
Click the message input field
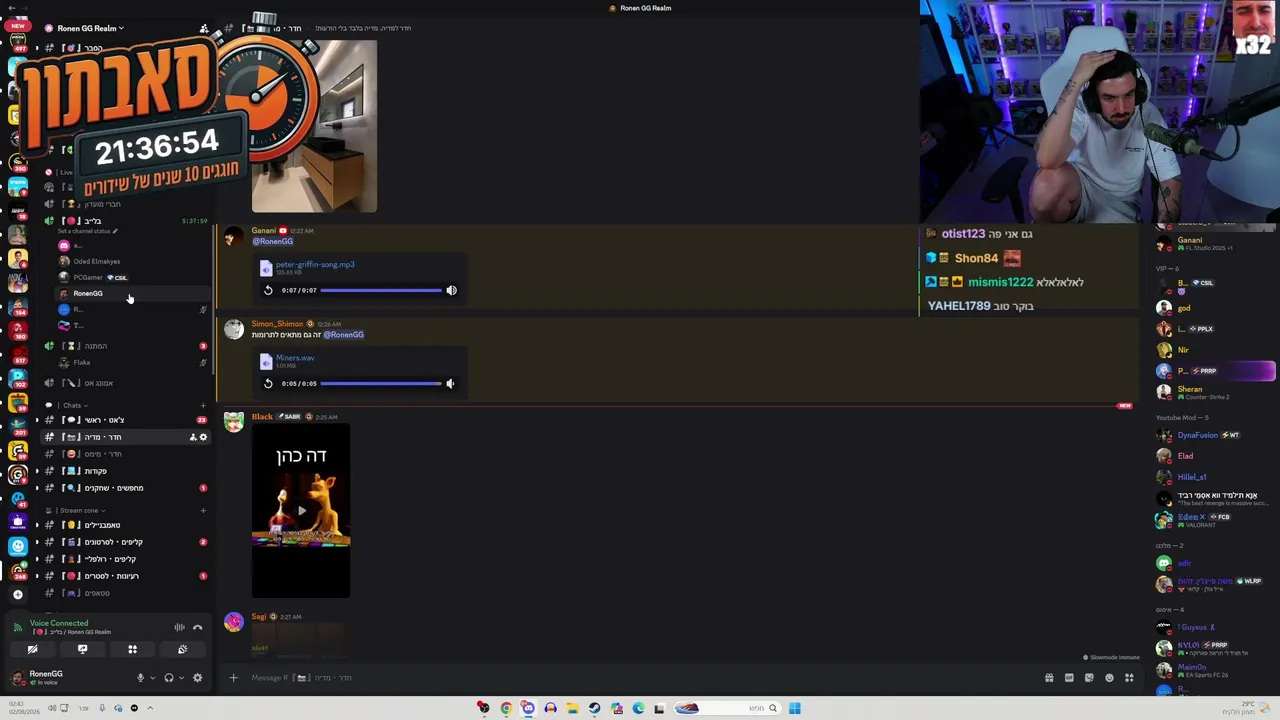640,678
